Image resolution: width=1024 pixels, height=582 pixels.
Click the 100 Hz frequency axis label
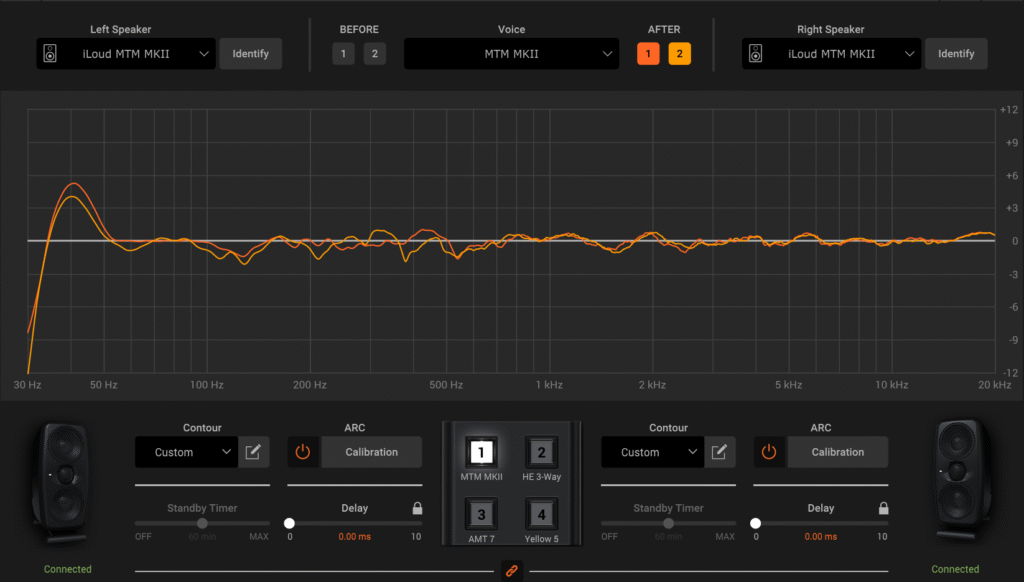(207, 385)
